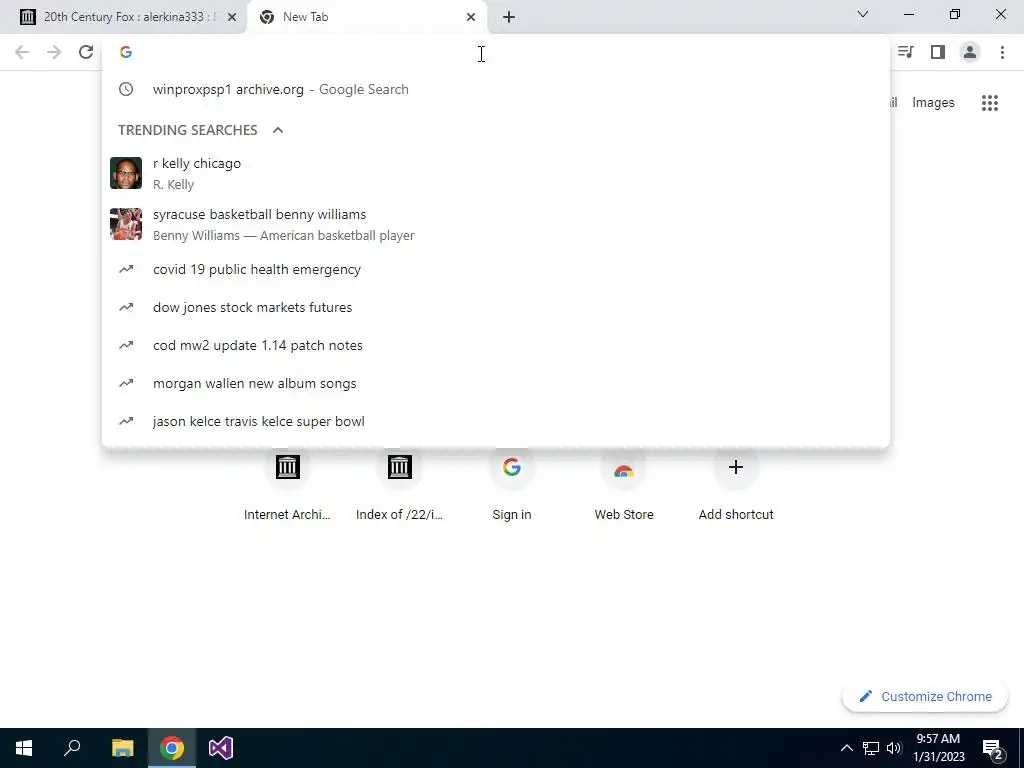
Task: Launch Visual Studio from taskbar
Action: [x=221, y=748]
